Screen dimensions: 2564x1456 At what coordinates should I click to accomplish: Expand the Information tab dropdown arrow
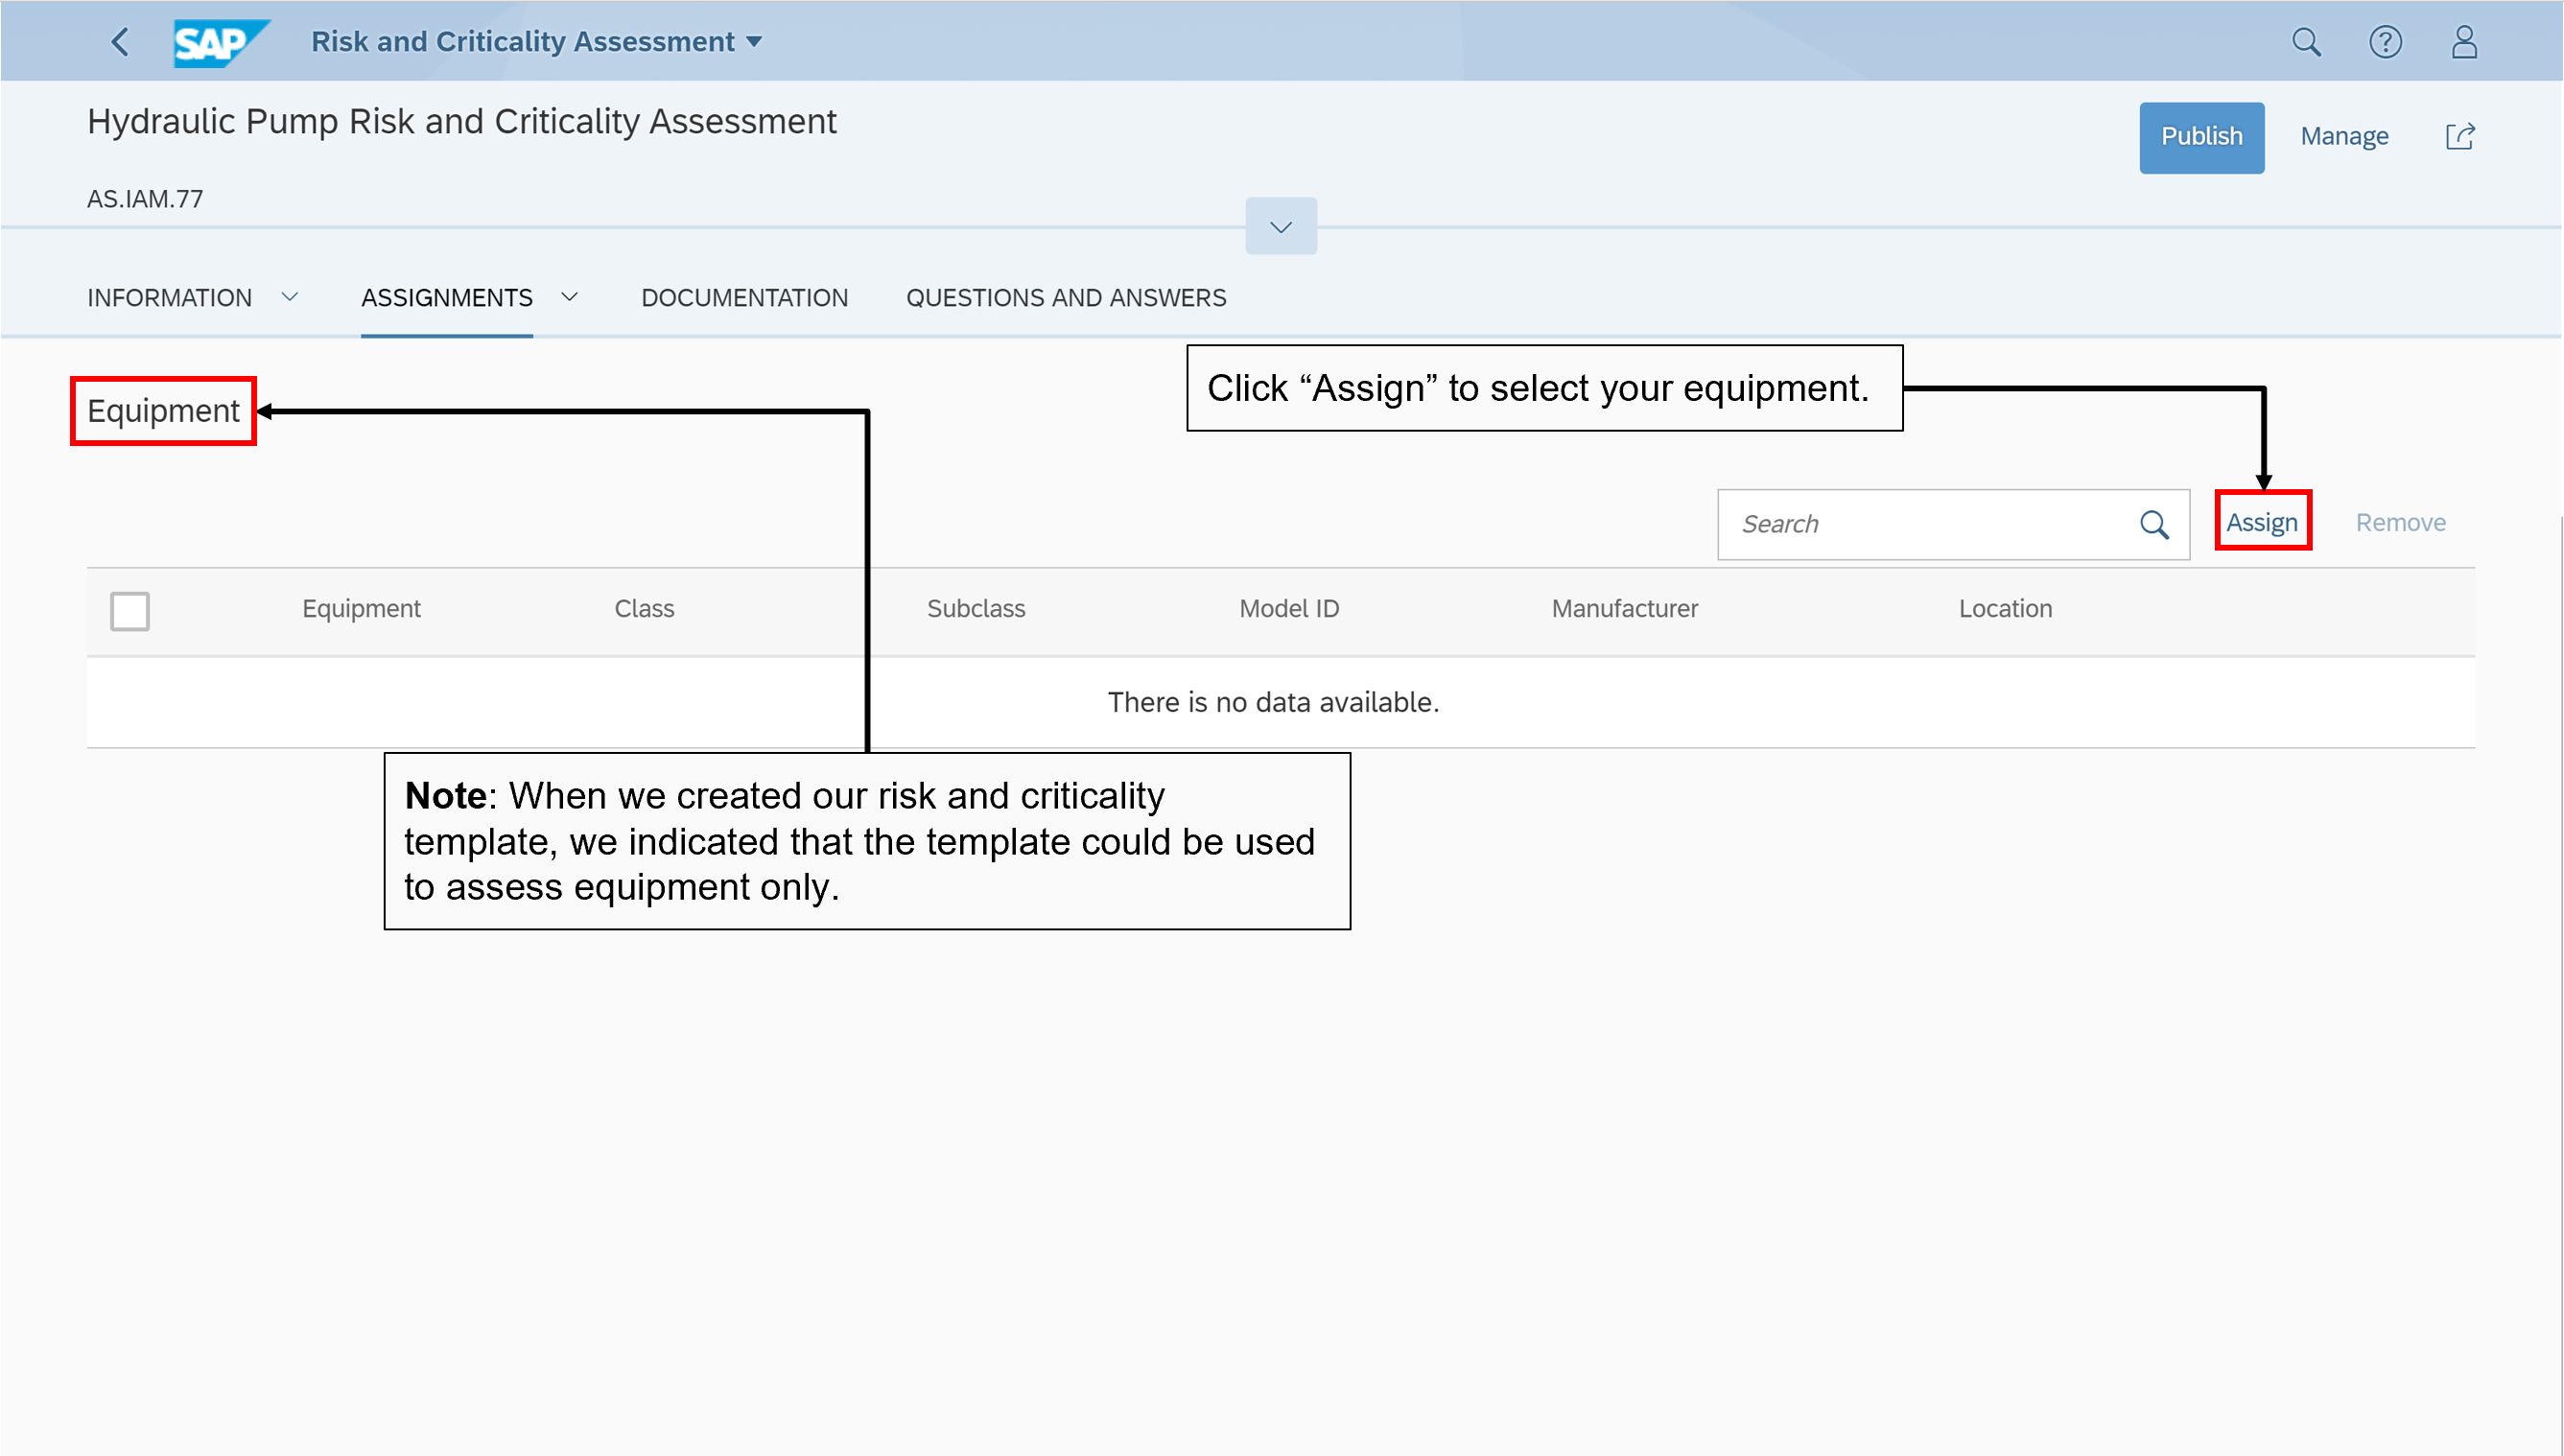pyautogui.click(x=290, y=297)
